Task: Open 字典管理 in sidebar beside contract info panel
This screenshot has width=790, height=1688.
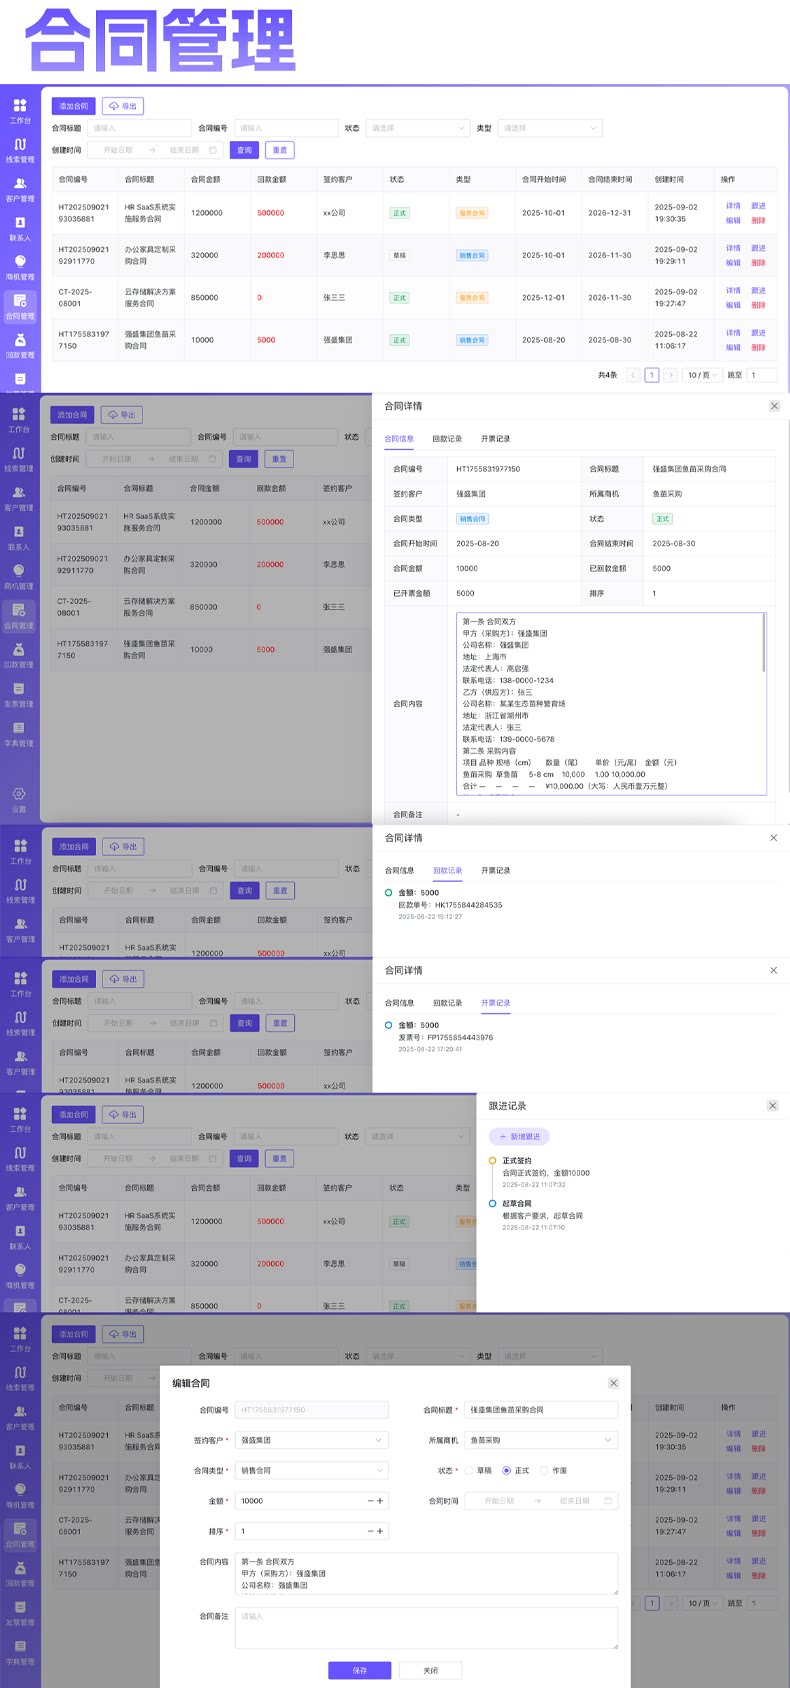Action: 19,733
